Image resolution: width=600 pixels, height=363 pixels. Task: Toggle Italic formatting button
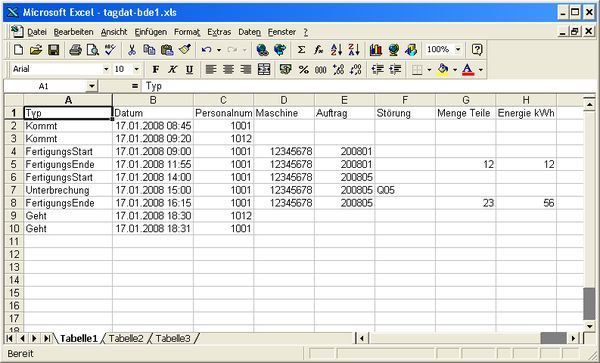click(x=173, y=70)
